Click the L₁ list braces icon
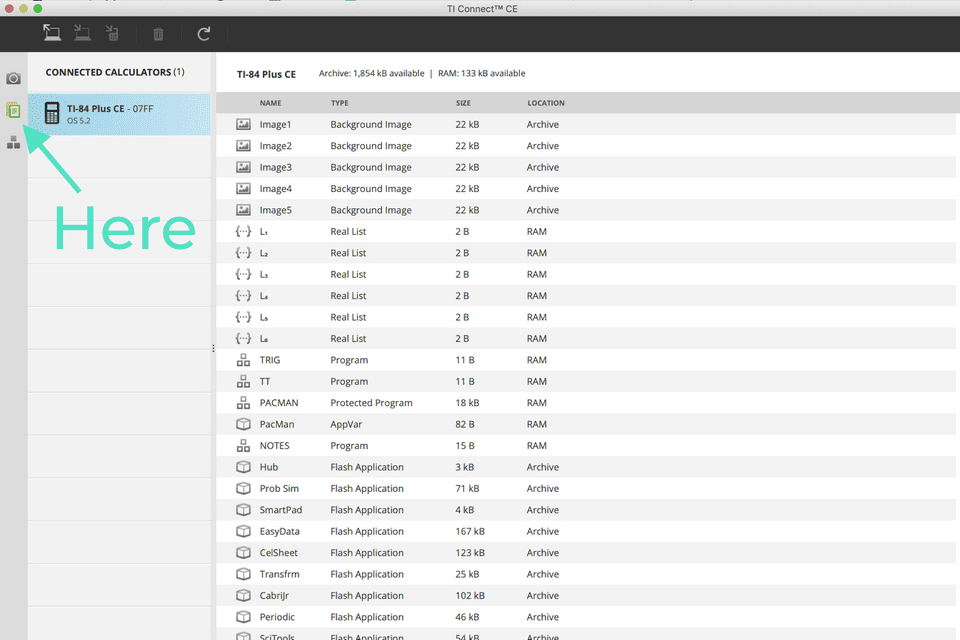 (243, 232)
